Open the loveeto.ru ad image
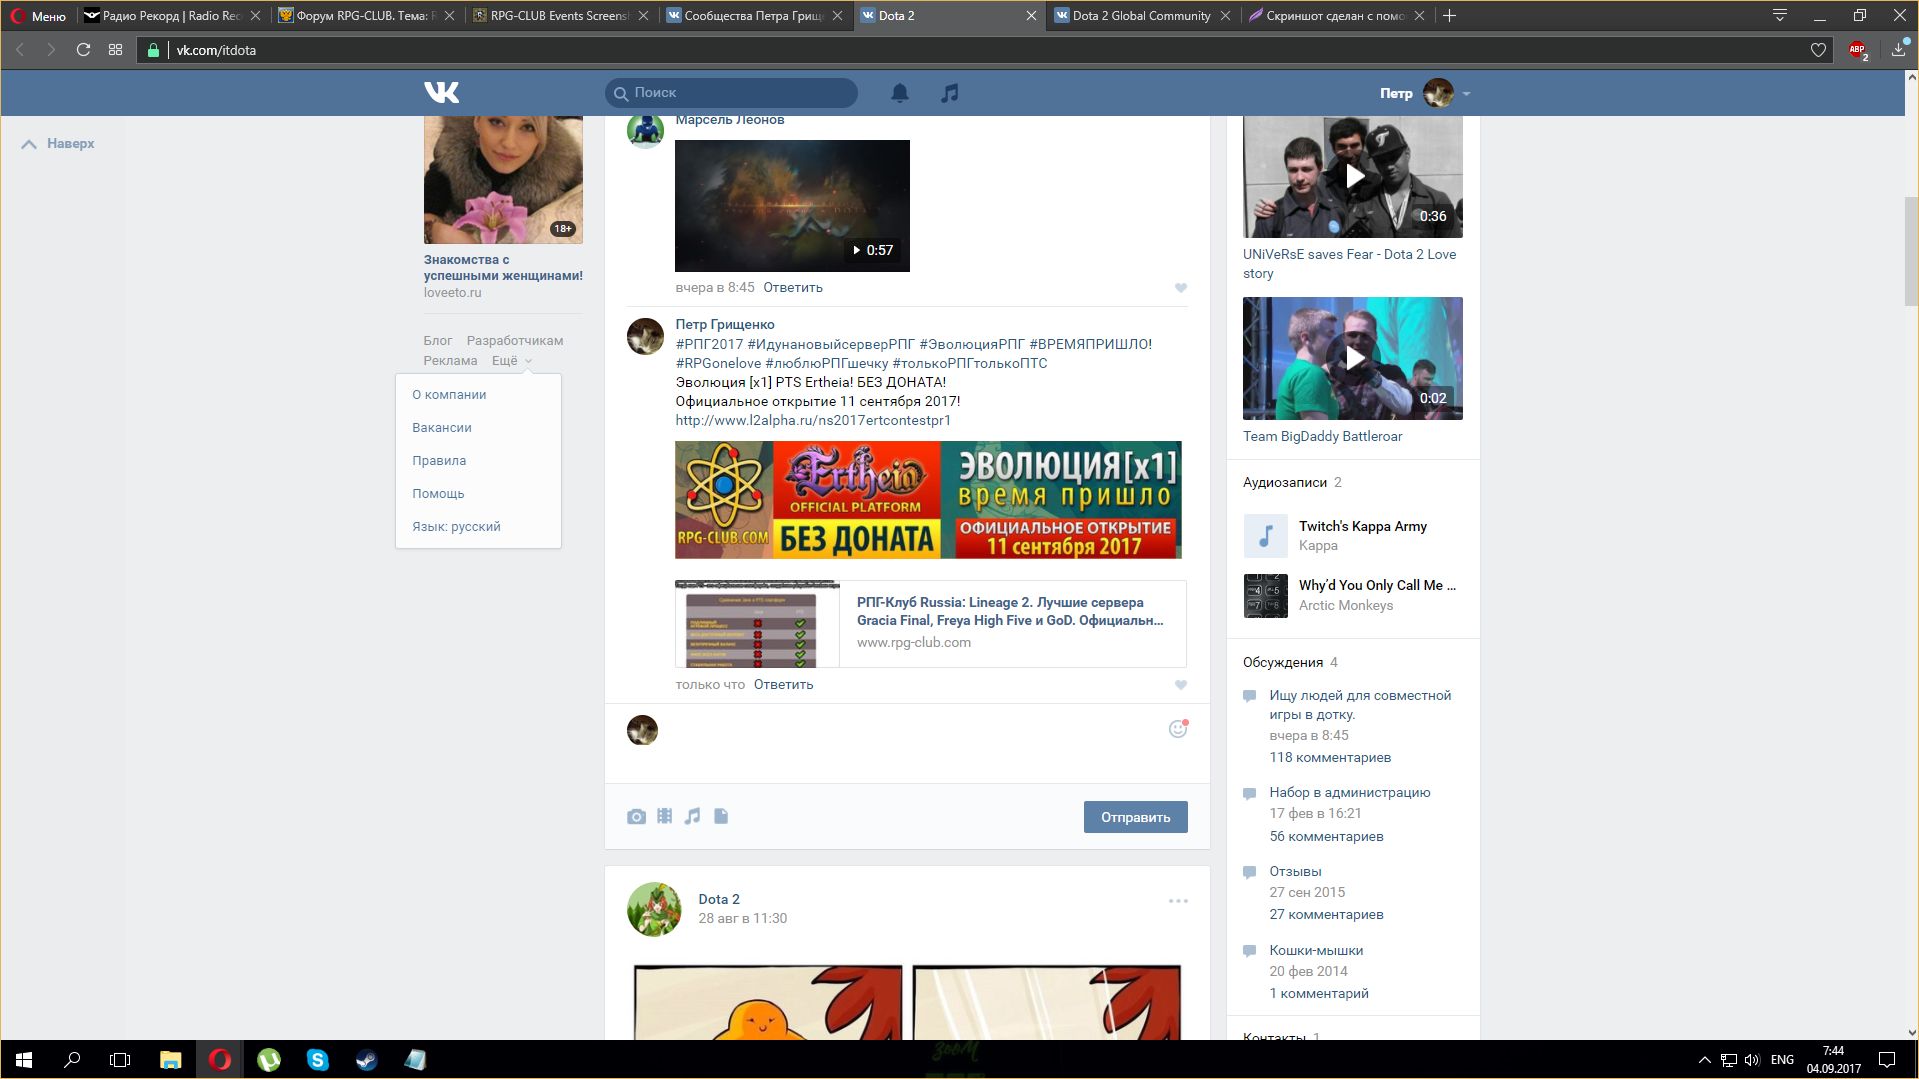1919x1079 pixels. [503, 180]
